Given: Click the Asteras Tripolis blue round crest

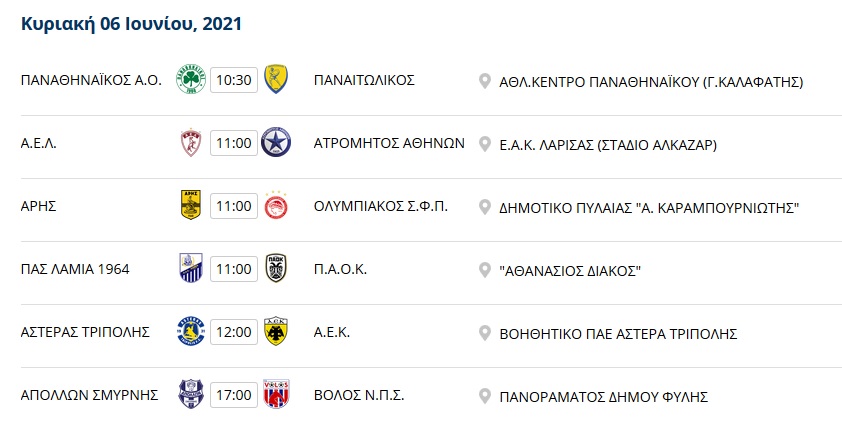Looking at the screenshot, I should pyautogui.click(x=191, y=331).
